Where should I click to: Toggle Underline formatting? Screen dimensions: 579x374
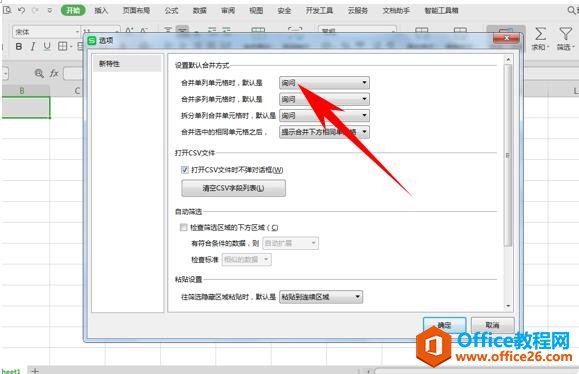tap(47, 47)
